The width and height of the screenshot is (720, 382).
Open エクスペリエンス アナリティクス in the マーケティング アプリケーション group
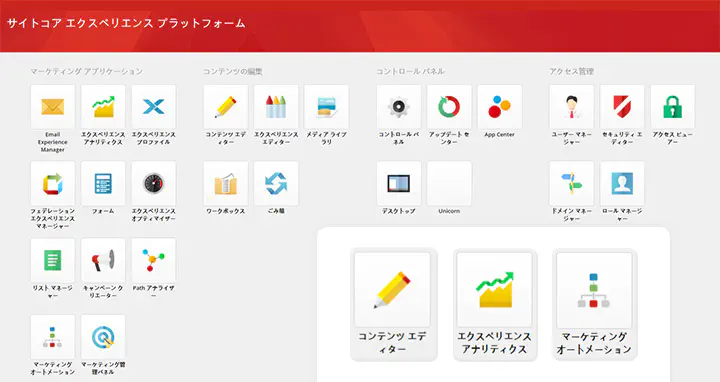coord(103,107)
